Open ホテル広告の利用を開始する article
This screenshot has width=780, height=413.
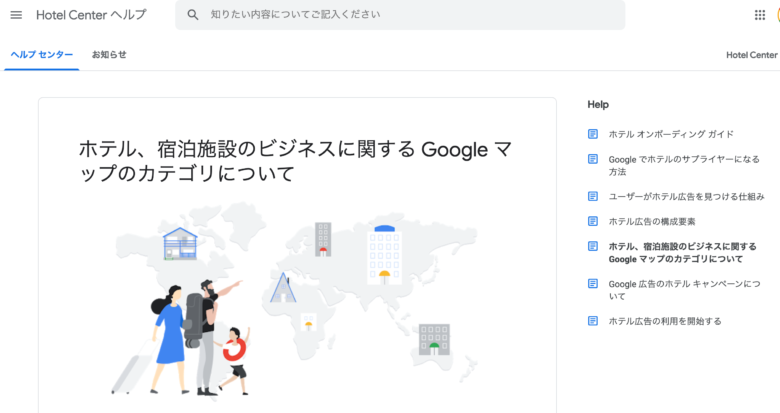[x=665, y=321]
